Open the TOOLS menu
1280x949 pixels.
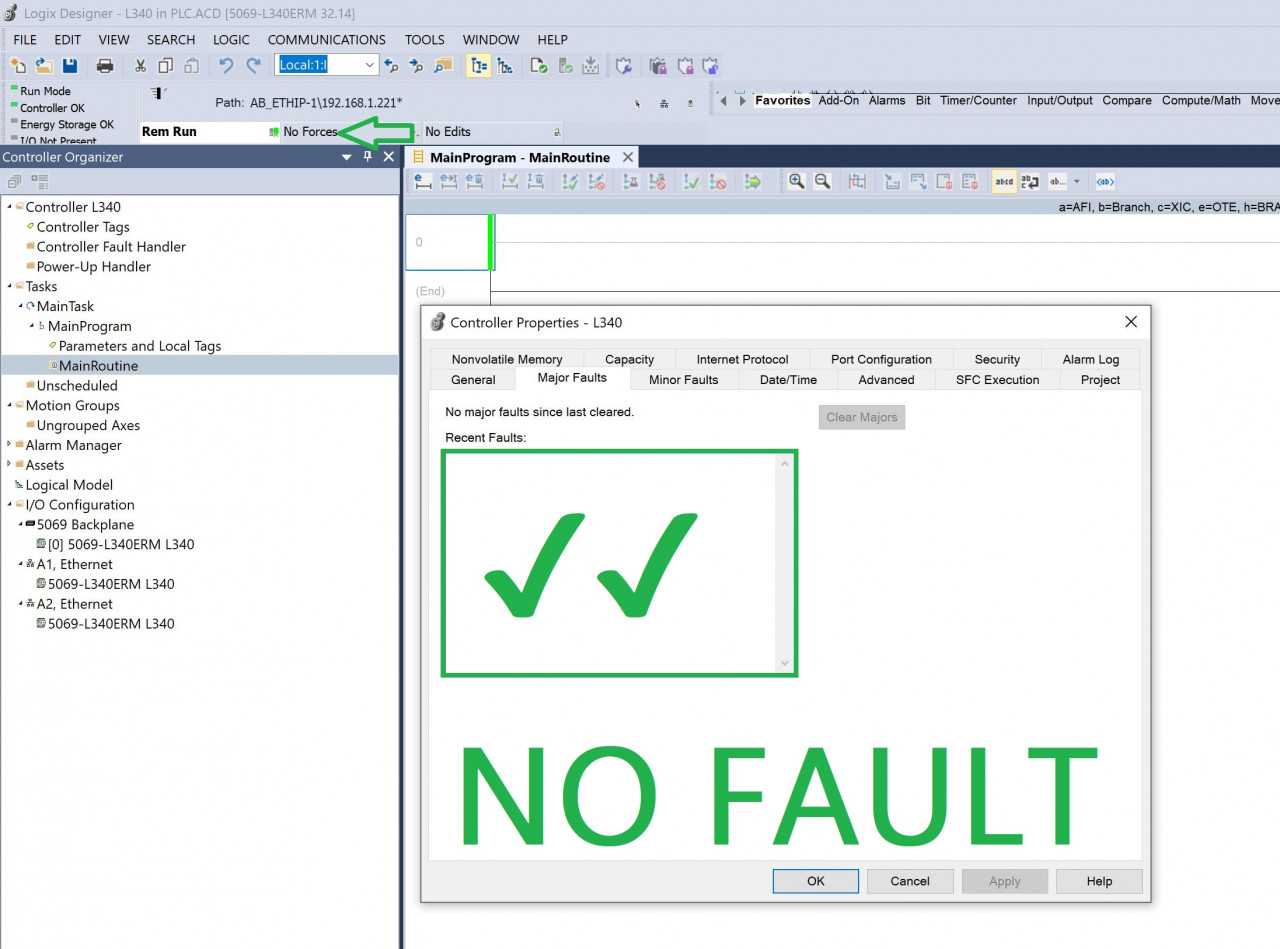tap(425, 40)
